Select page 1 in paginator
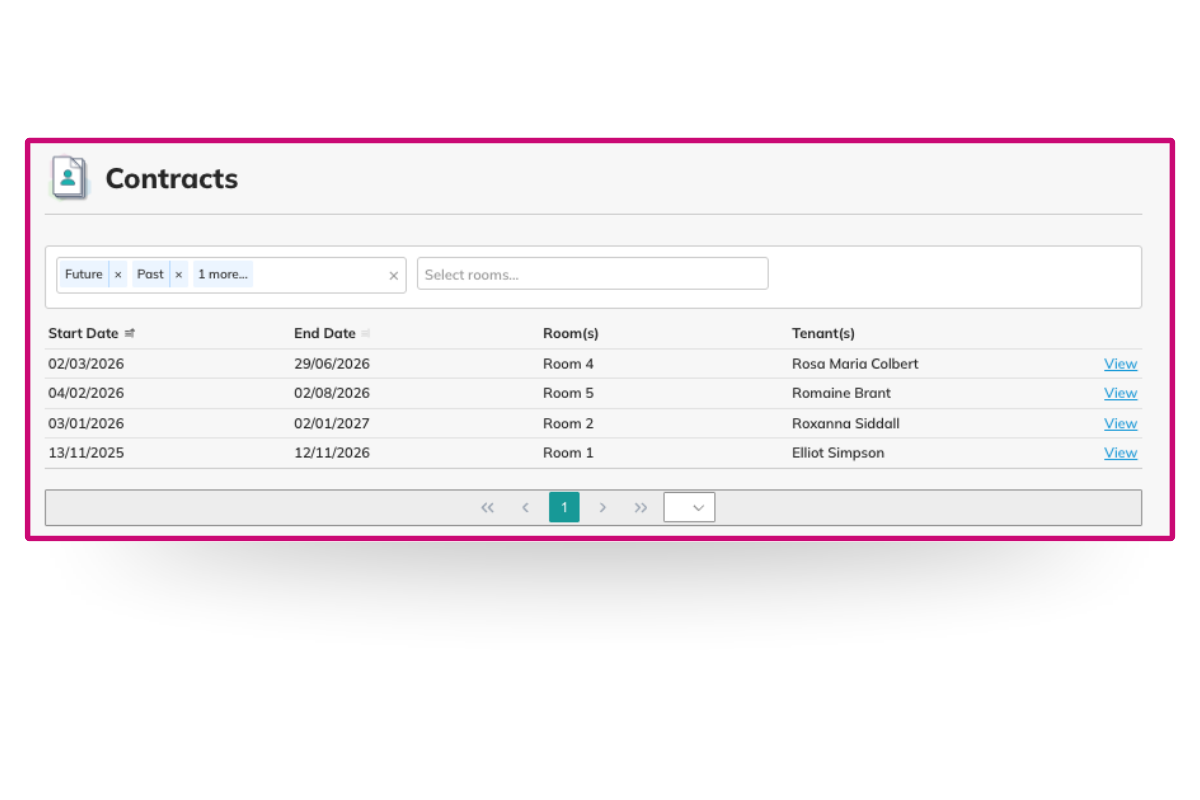Image resolution: width=1200 pixels, height=800 pixels. (x=564, y=508)
